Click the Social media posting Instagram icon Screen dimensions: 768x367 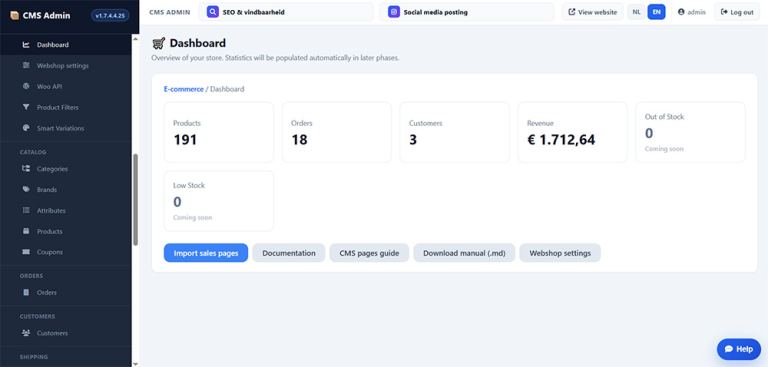[x=394, y=12]
